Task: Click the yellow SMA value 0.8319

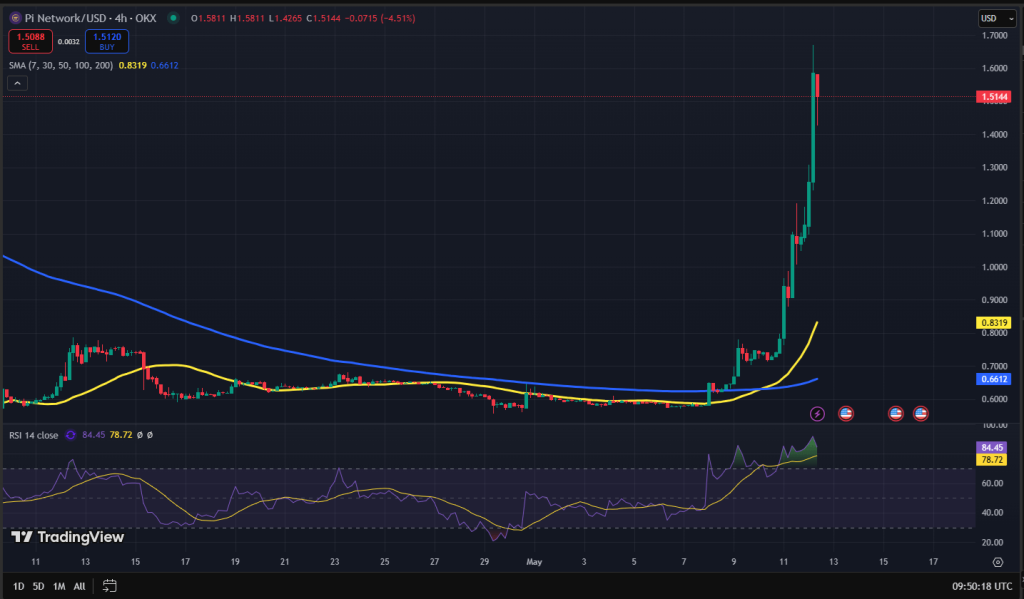Action: tap(133, 65)
